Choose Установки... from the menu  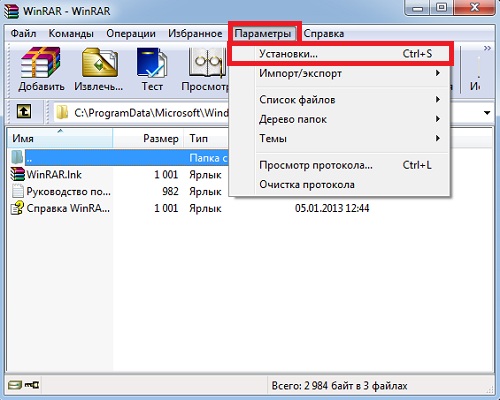pos(341,54)
